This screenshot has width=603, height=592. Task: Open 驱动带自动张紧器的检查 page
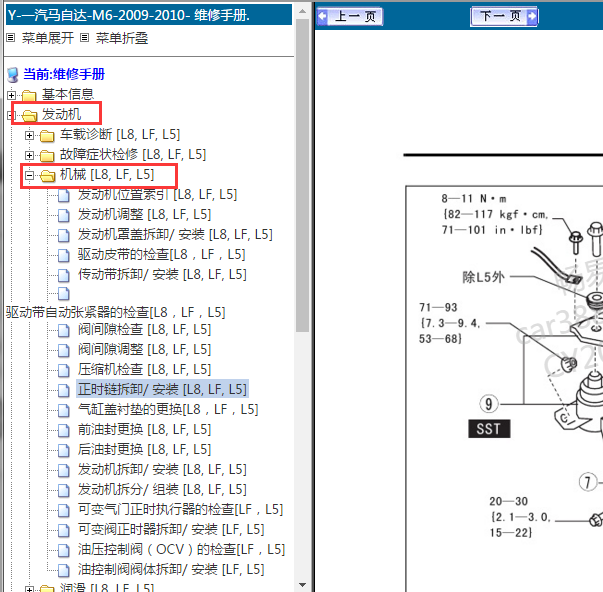(x=115, y=312)
